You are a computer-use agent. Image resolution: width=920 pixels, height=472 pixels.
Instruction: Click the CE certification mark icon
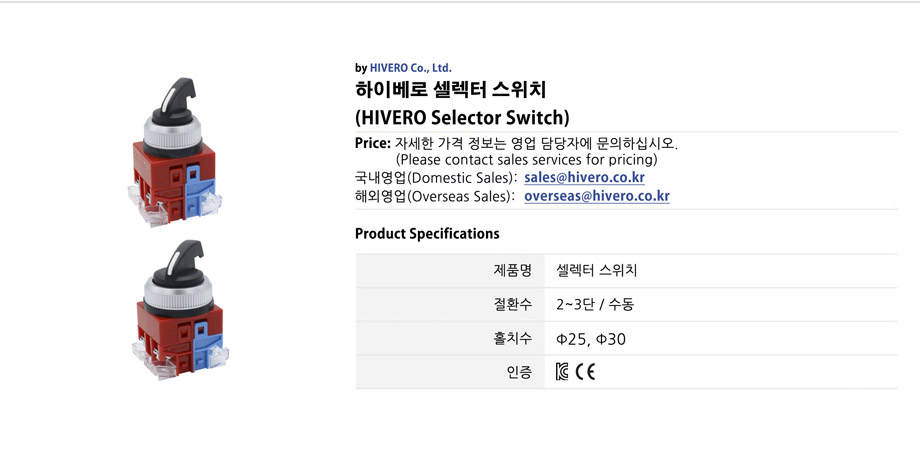click(585, 372)
